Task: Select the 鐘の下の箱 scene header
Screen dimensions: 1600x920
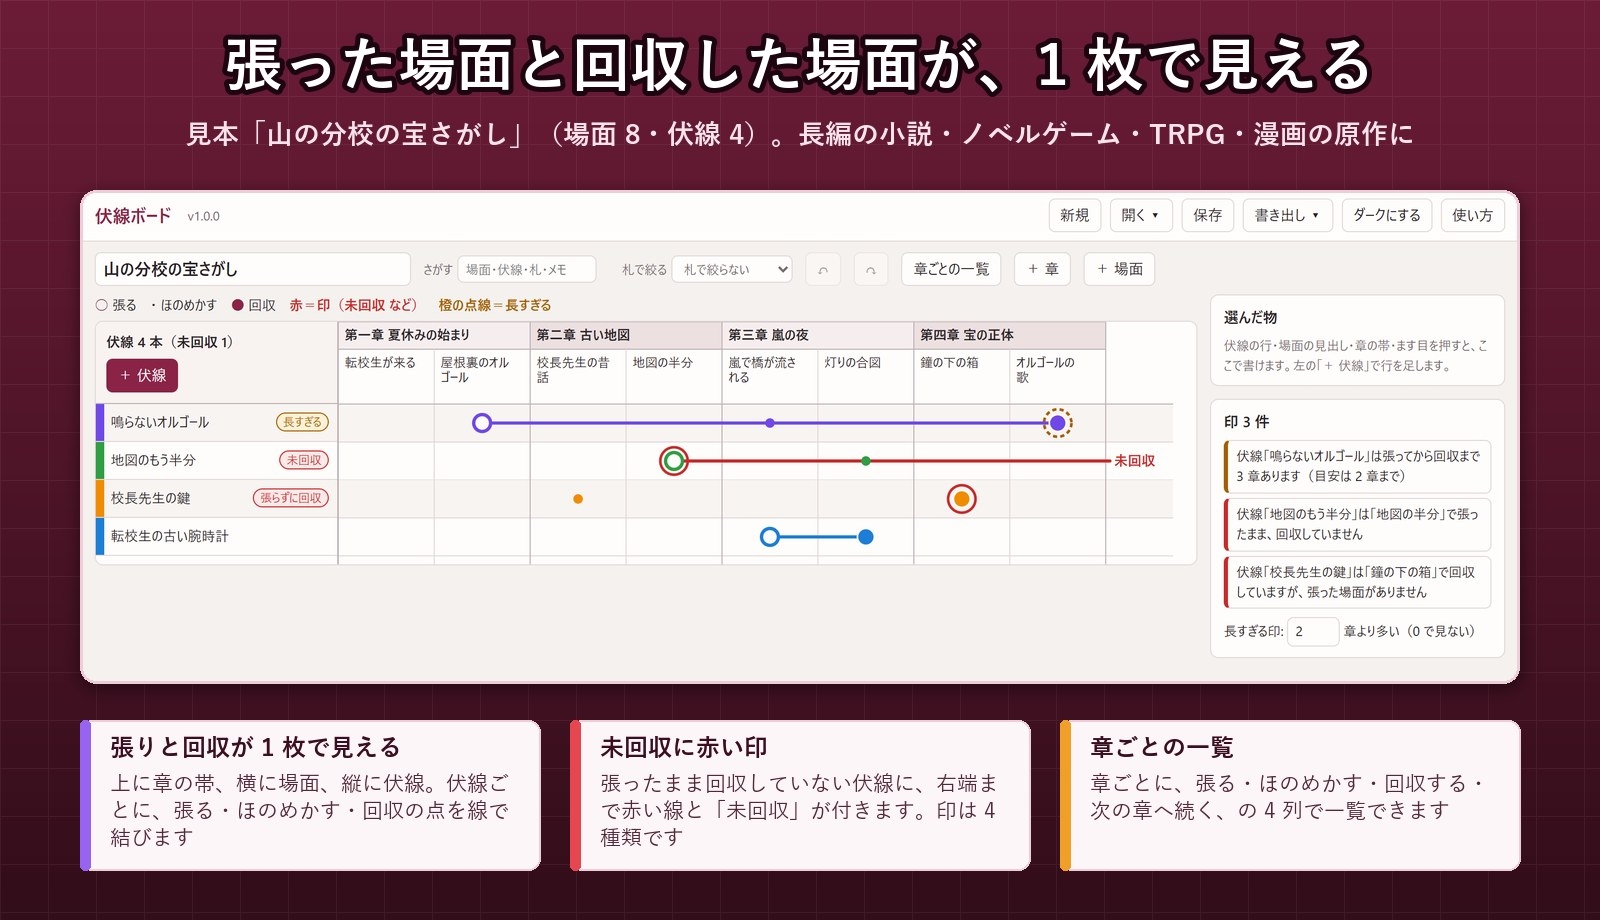Action: [962, 376]
